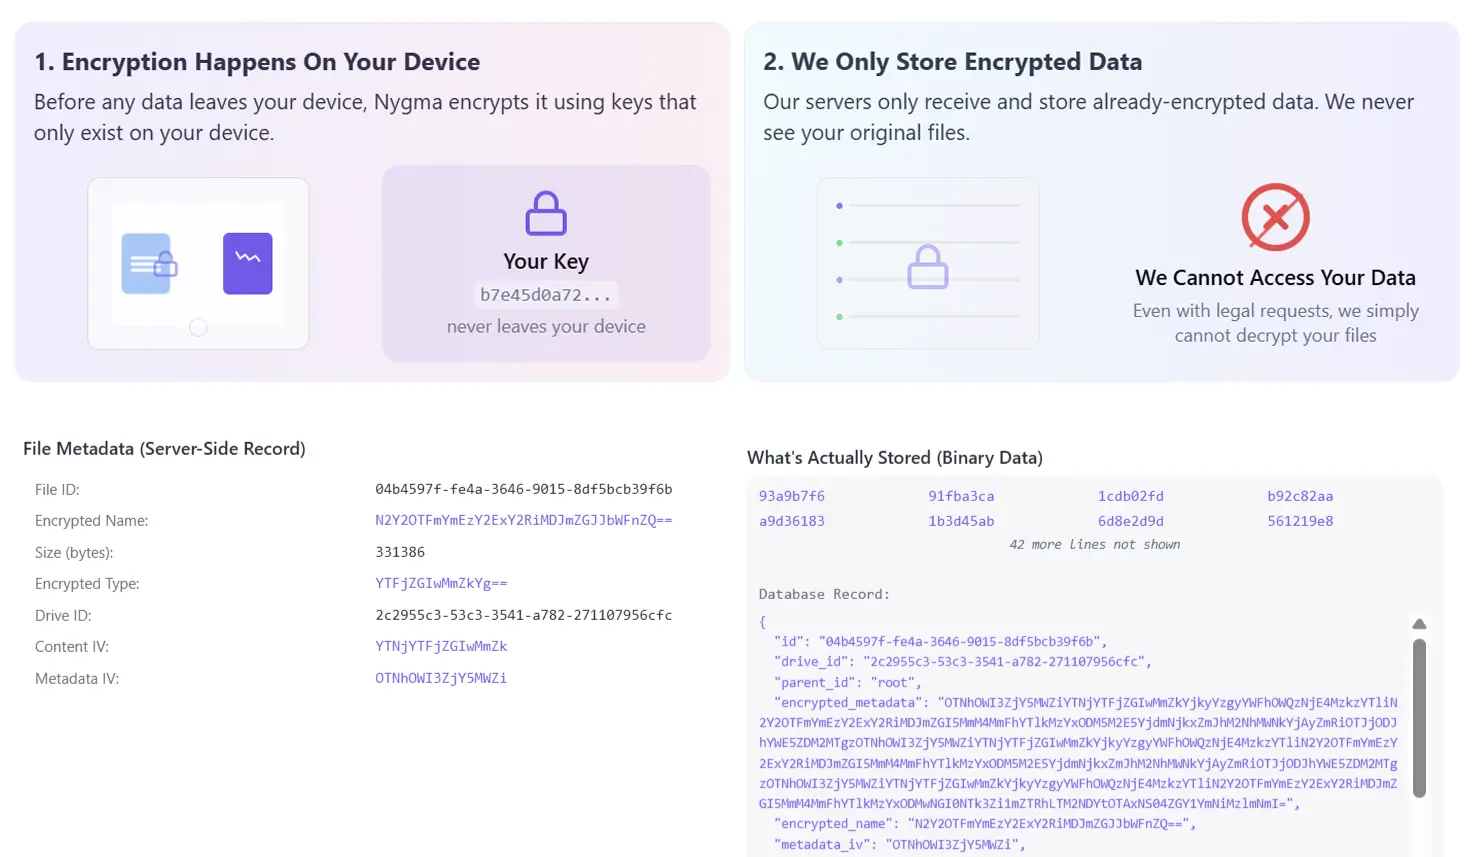Click the small circle below device illustration
This screenshot has width=1476, height=857.
click(198, 328)
